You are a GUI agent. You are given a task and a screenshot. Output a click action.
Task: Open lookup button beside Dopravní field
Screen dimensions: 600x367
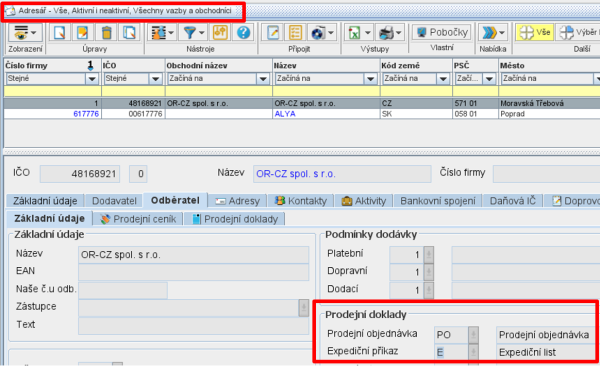pyautogui.click(x=429, y=272)
